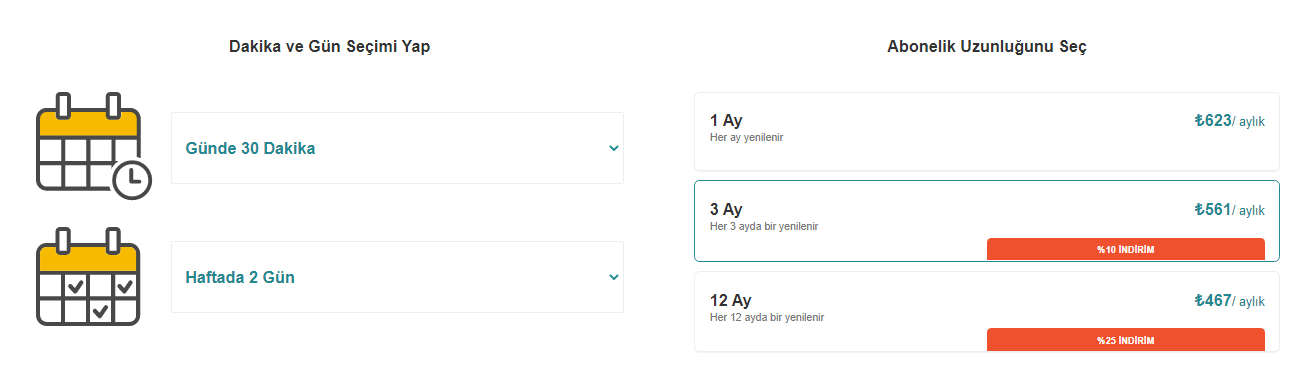Click the calendar with clock icon
This screenshot has width=1314, height=381.
coord(93,146)
